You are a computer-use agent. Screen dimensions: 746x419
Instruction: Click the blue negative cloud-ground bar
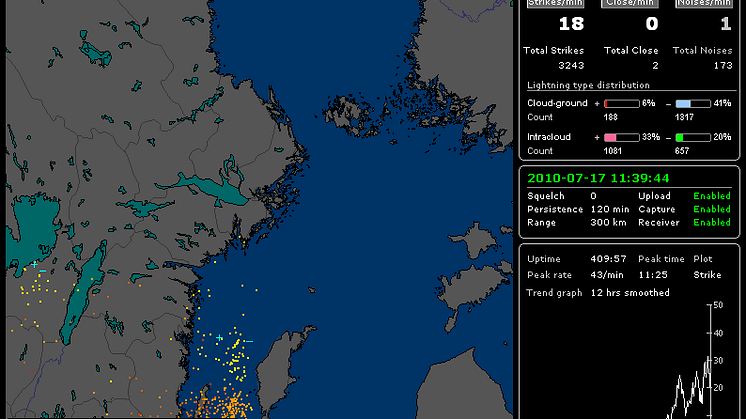click(692, 103)
